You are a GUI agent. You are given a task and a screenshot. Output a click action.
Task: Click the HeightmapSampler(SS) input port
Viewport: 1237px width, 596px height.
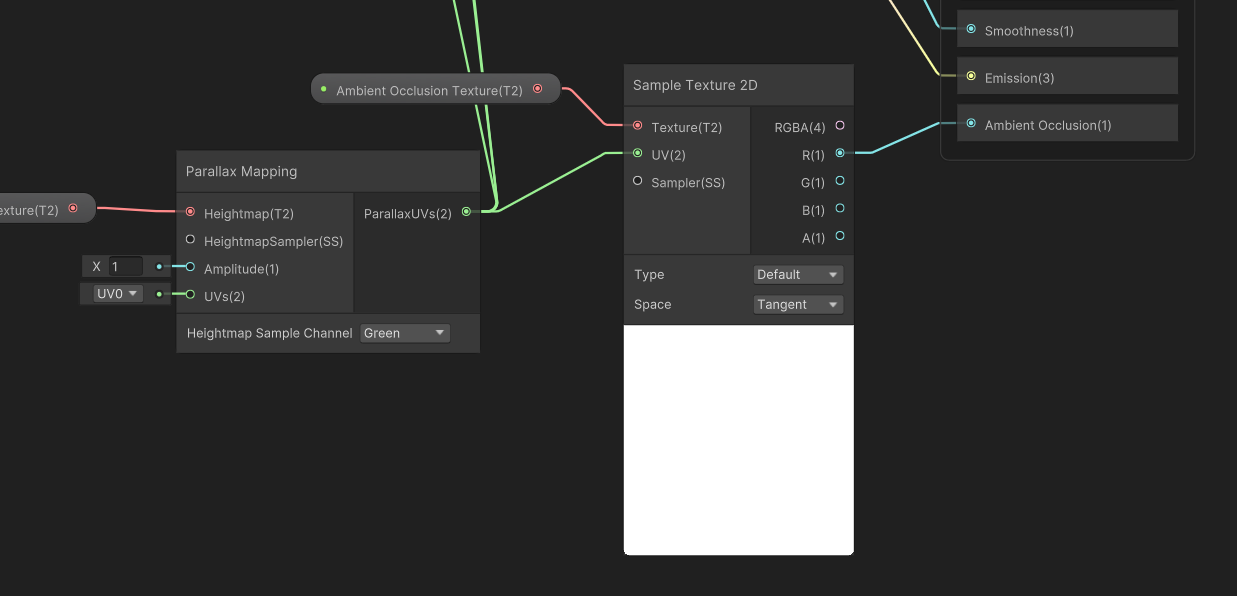coord(190,240)
